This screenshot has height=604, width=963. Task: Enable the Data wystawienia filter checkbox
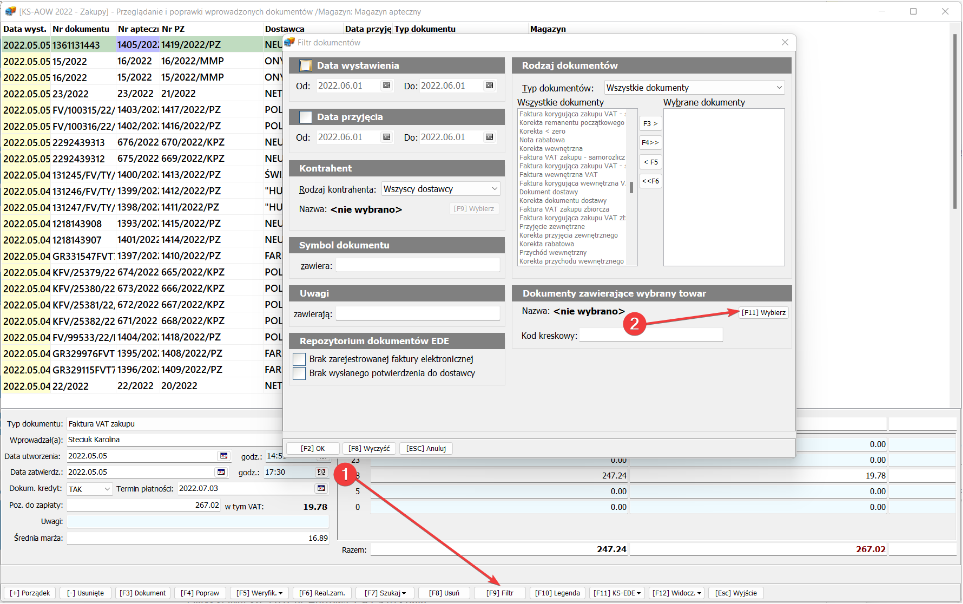(305, 66)
